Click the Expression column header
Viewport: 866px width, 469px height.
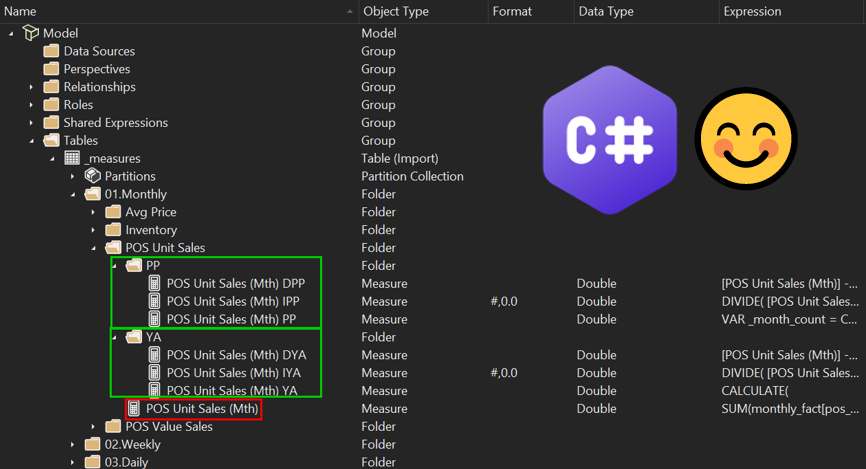(792, 11)
